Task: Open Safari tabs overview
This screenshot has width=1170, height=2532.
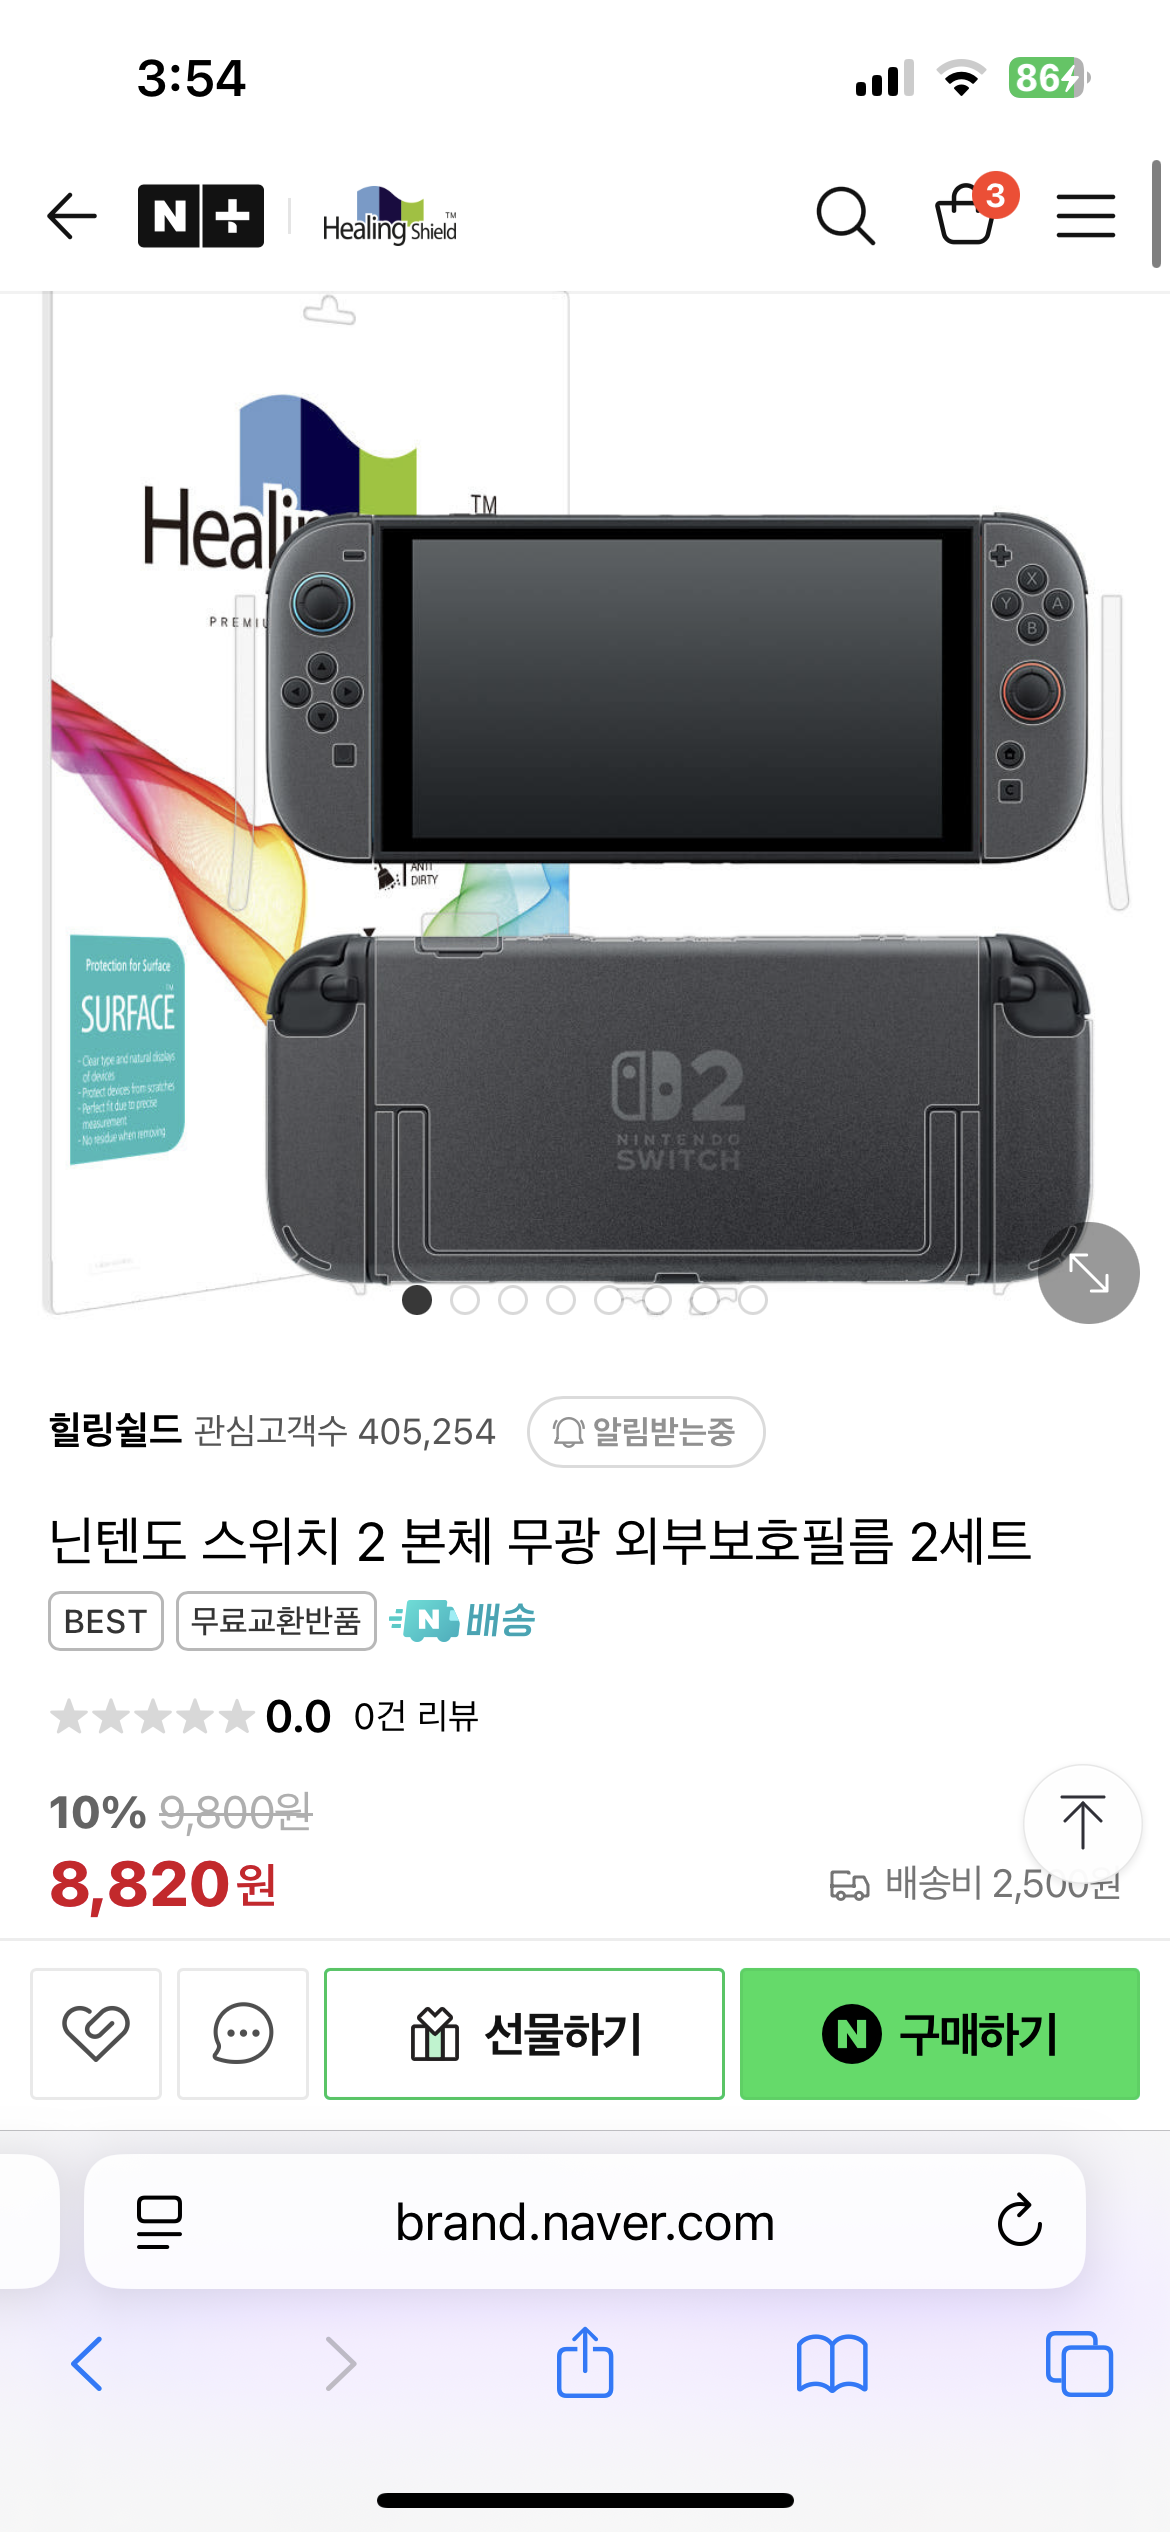Action: 1079,2364
